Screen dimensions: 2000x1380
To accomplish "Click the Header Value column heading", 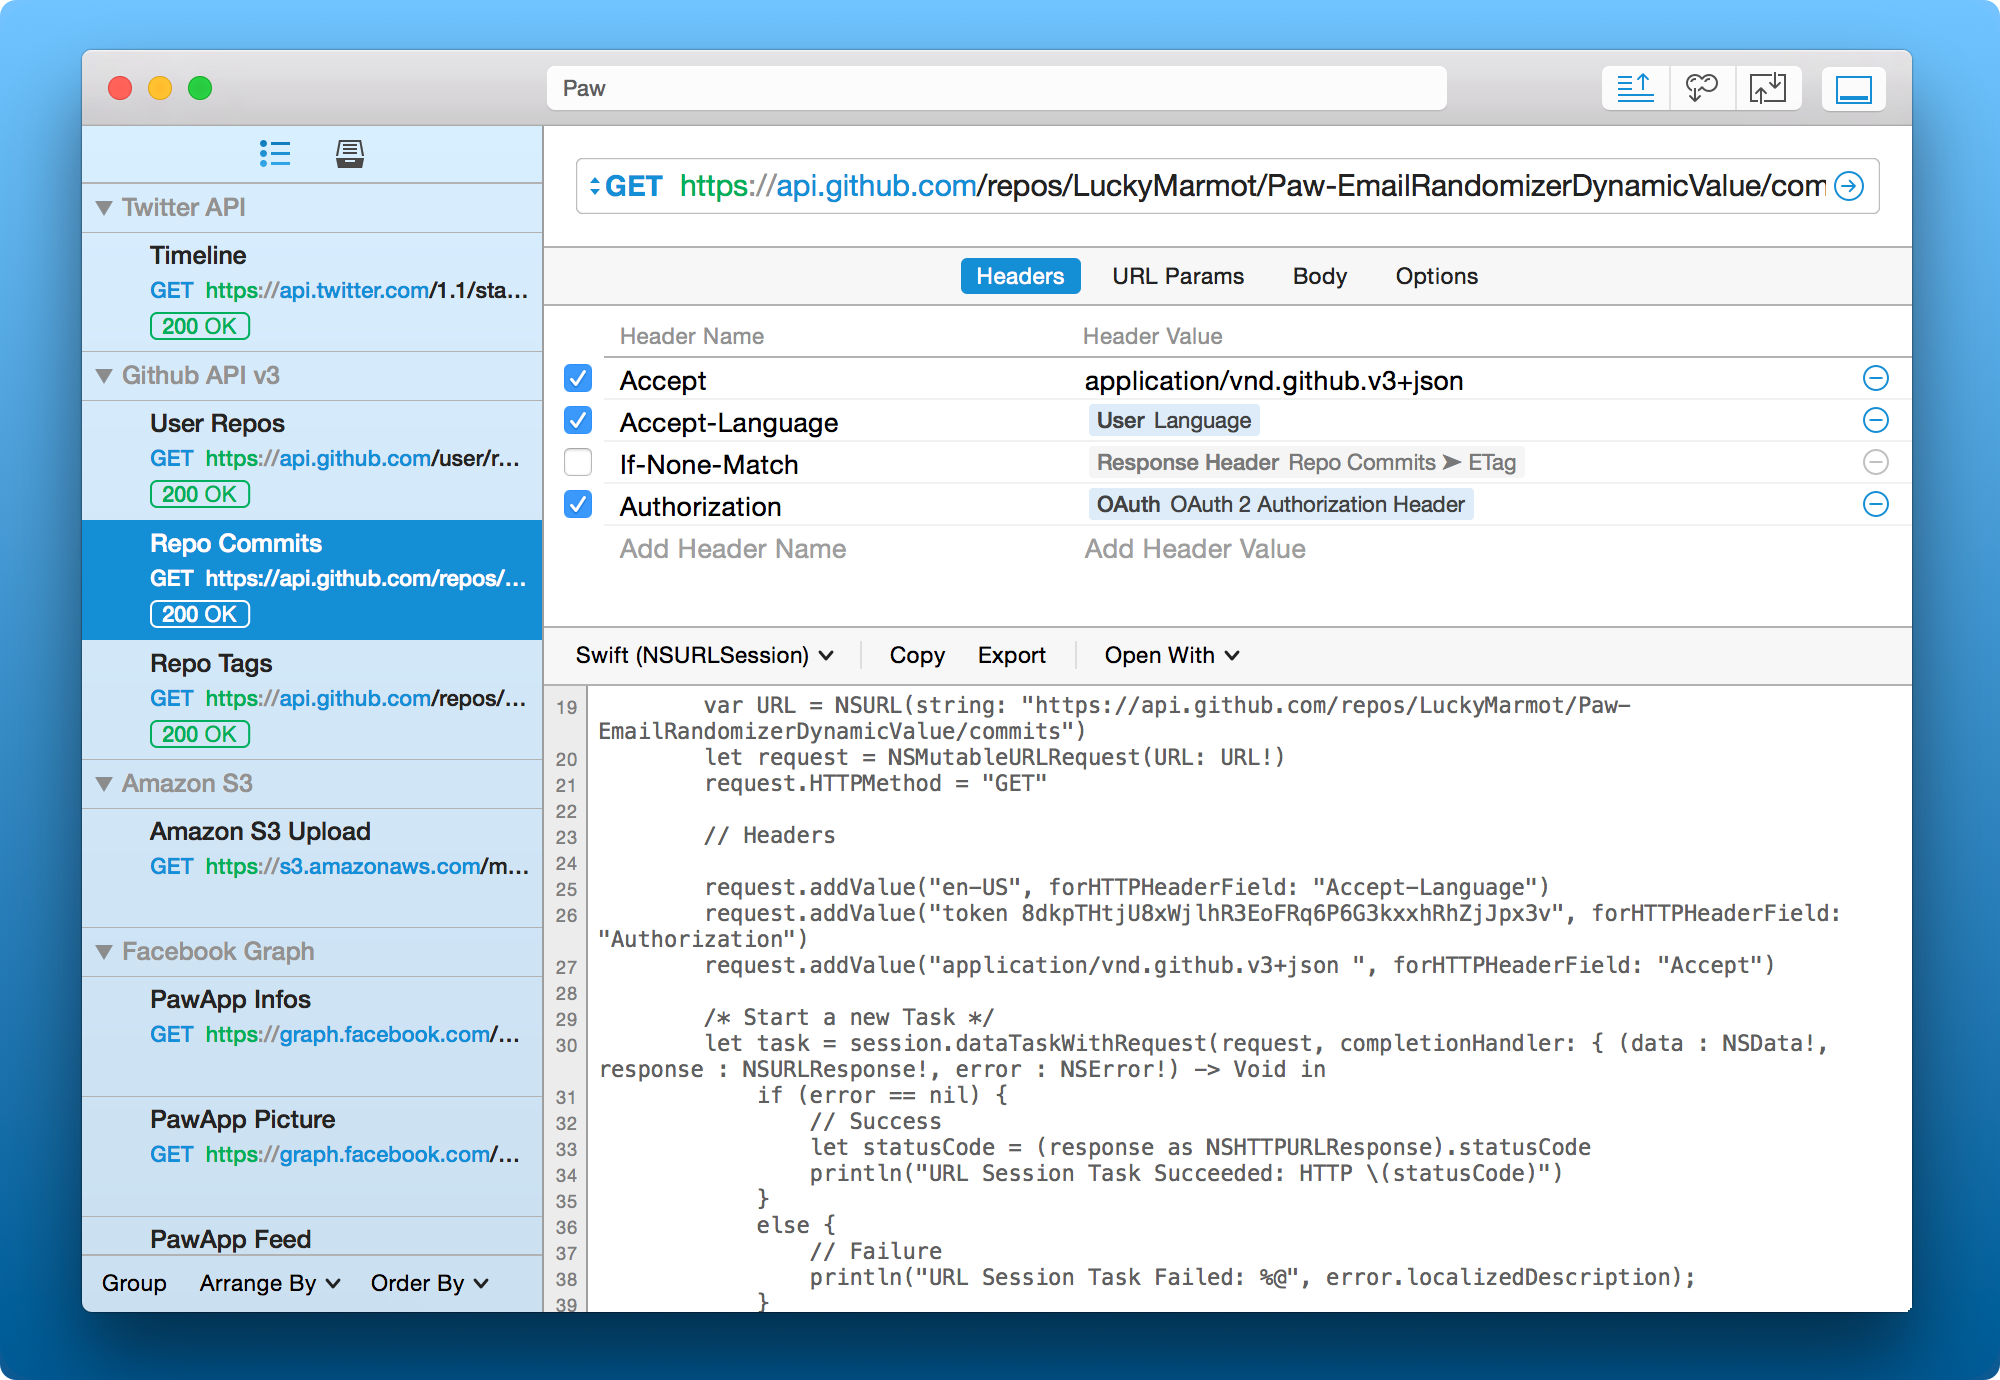I will [x=1152, y=336].
